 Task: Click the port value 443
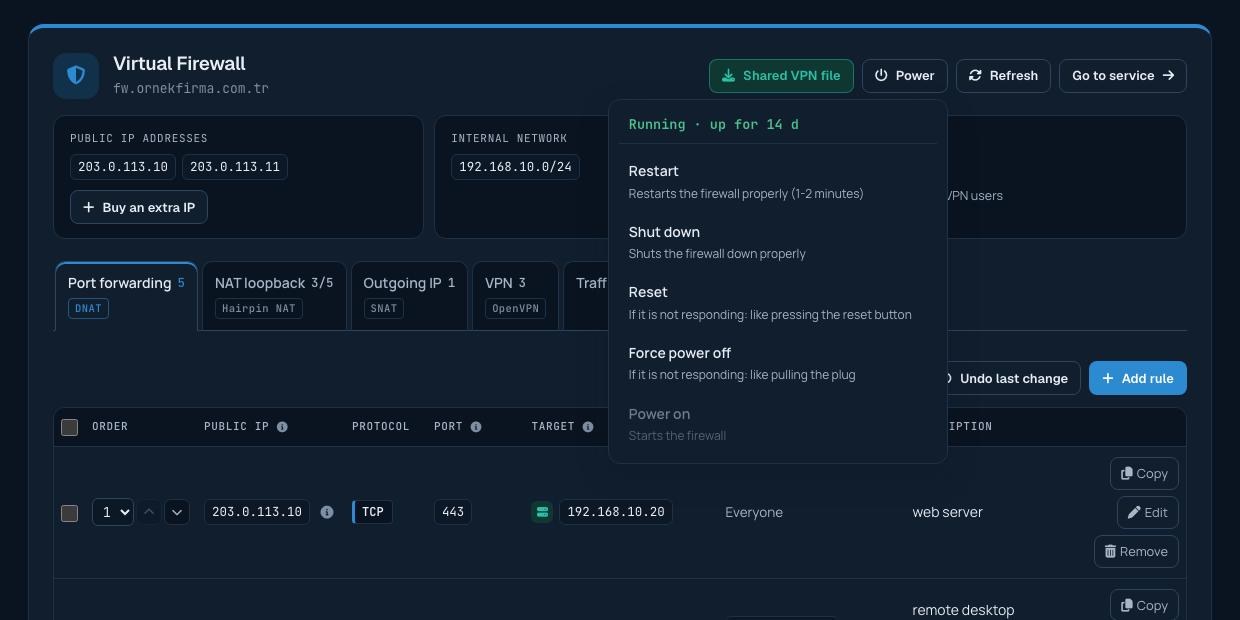(x=453, y=512)
